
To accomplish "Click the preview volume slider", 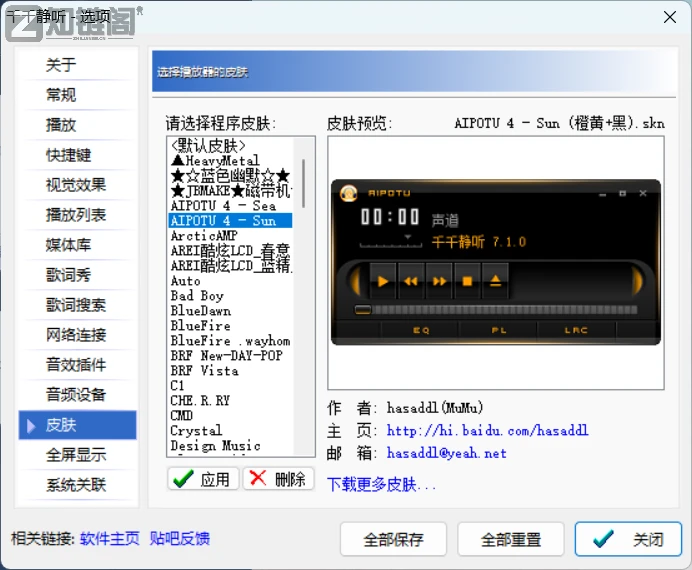I will pos(391,242).
